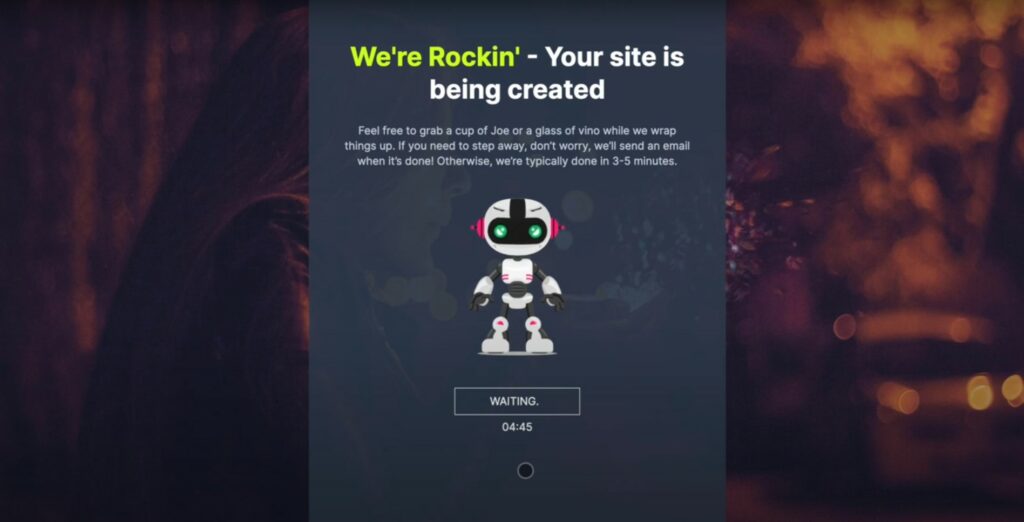1024x522 pixels.
Task: Click the WAITING. status button
Action: click(x=517, y=401)
